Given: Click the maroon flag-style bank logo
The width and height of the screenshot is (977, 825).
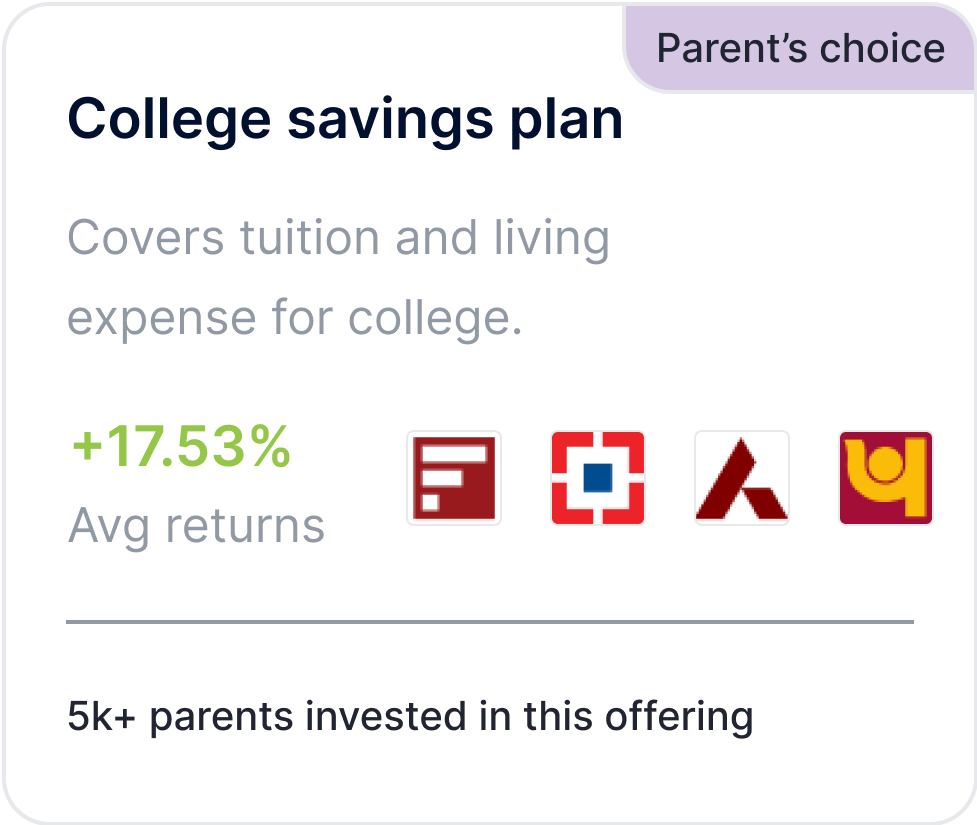Looking at the screenshot, I should (x=453, y=479).
